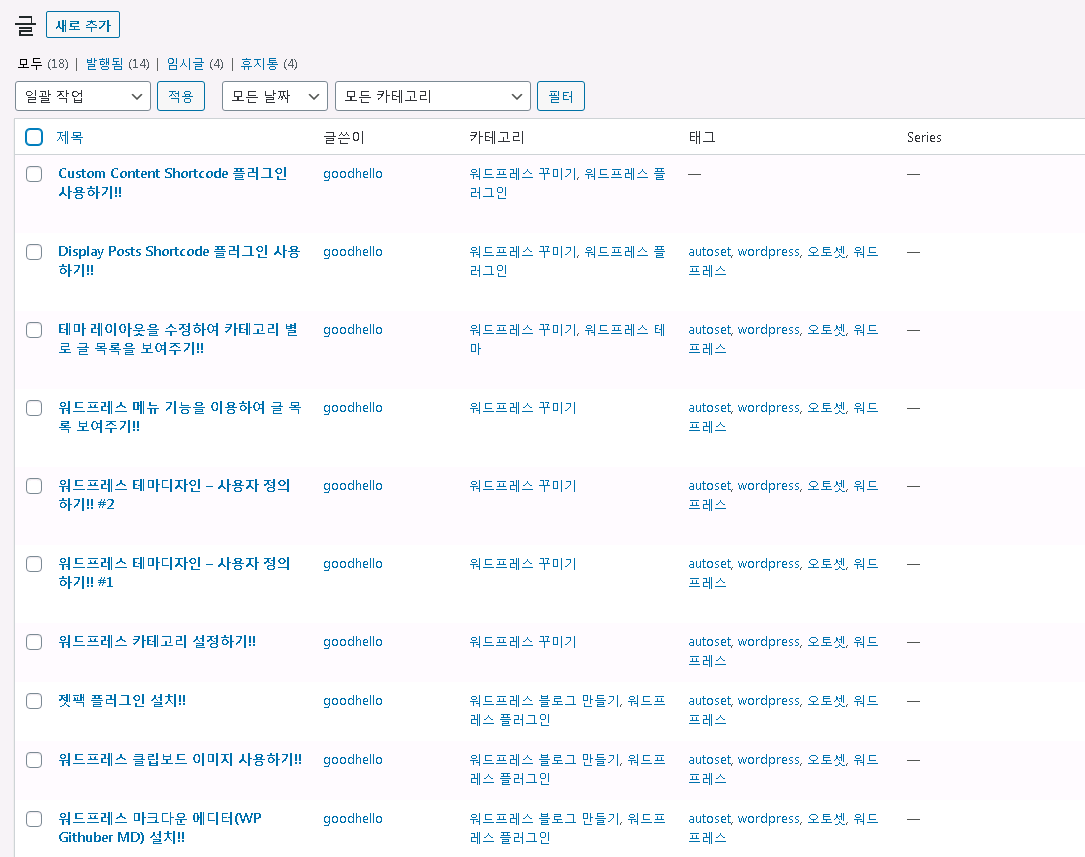Click 글쓴이 column header
The width and height of the screenshot is (1085, 857).
click(x=344, y=137)
